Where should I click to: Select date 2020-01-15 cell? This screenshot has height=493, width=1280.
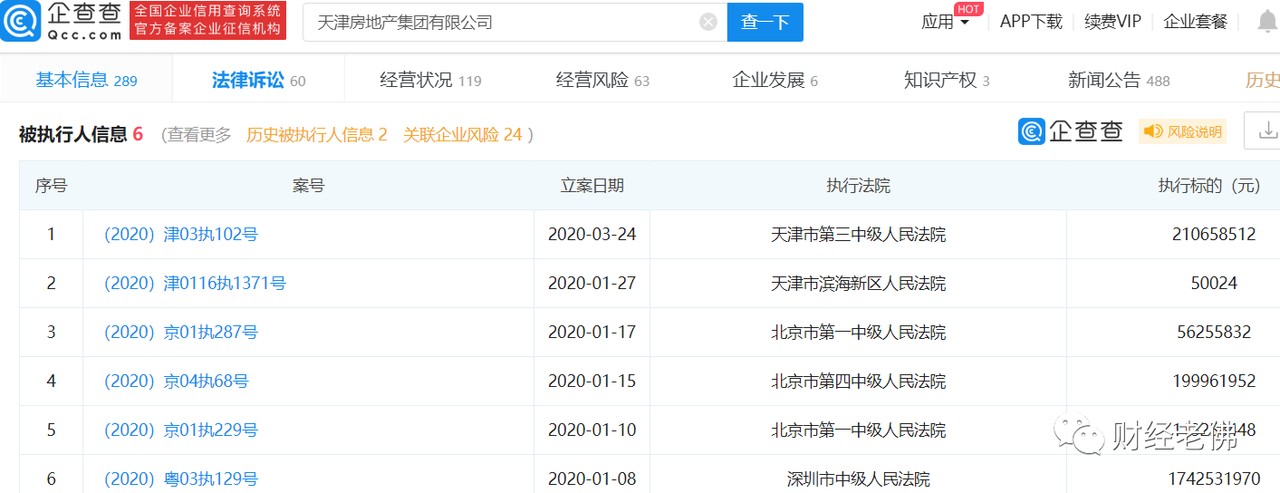[x=592, y=381]
